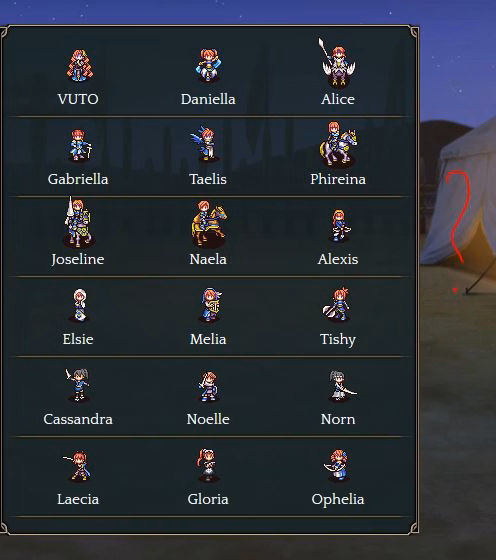Viewport: 496px width, 560px height.
Task: Choose Melia holding the shield
Action: (x=211, y=305)
